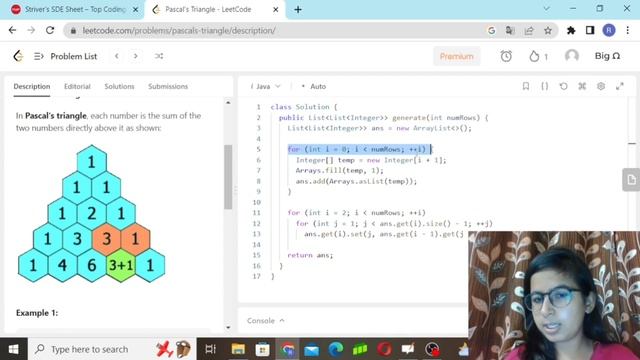Viewport: 640px width, 360px height.
Task: Go back in browser history
Action: click(12, 31)
